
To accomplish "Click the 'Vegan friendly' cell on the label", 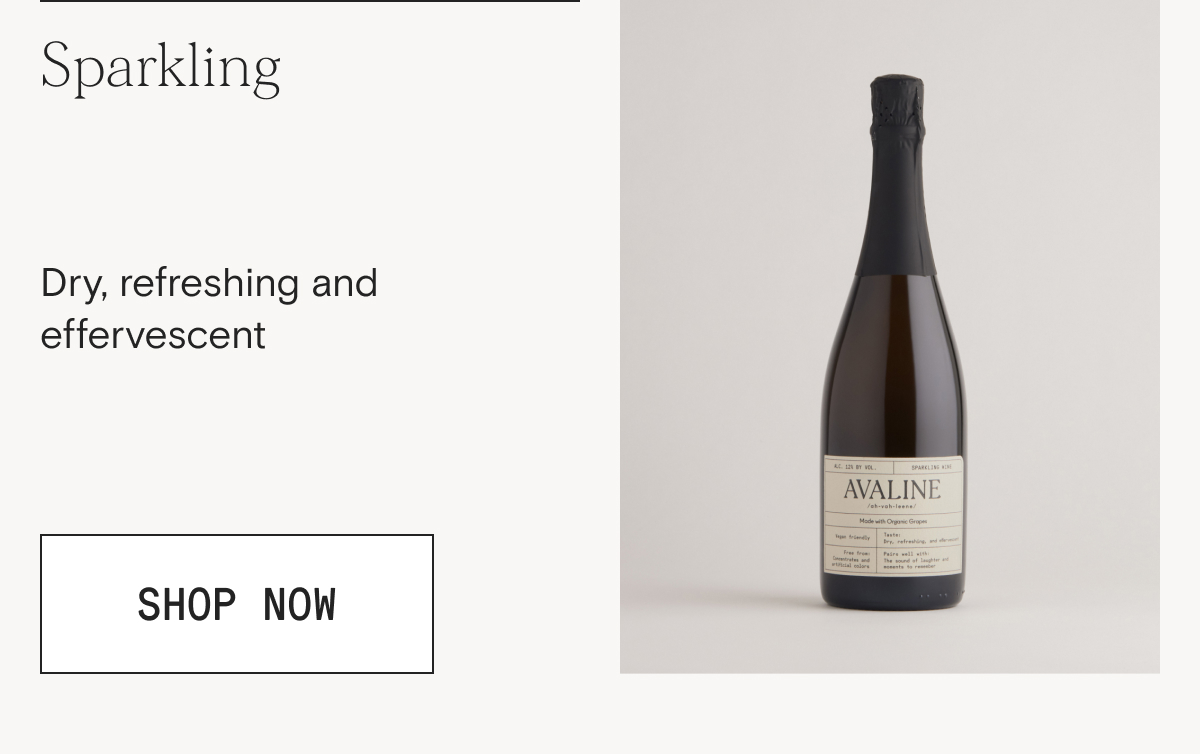I will click(x=852, y=538).
